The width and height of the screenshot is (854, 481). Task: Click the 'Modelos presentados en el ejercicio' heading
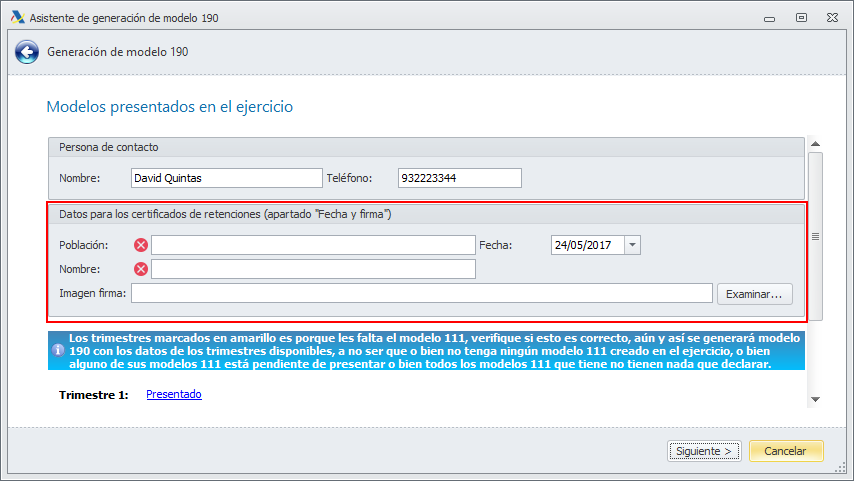(169, 107)
